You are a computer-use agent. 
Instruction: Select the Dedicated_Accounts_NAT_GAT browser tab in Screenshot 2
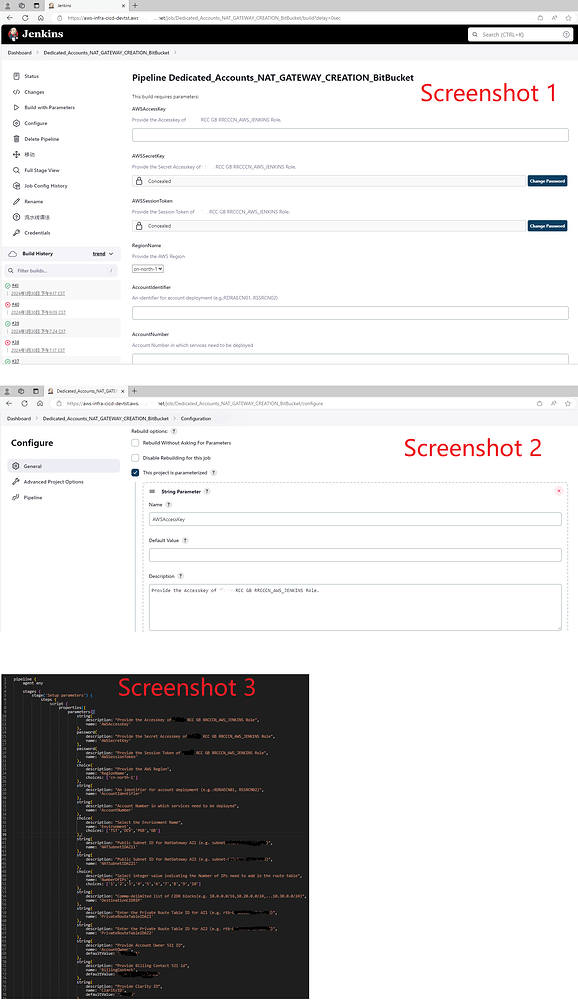(85, 391)
